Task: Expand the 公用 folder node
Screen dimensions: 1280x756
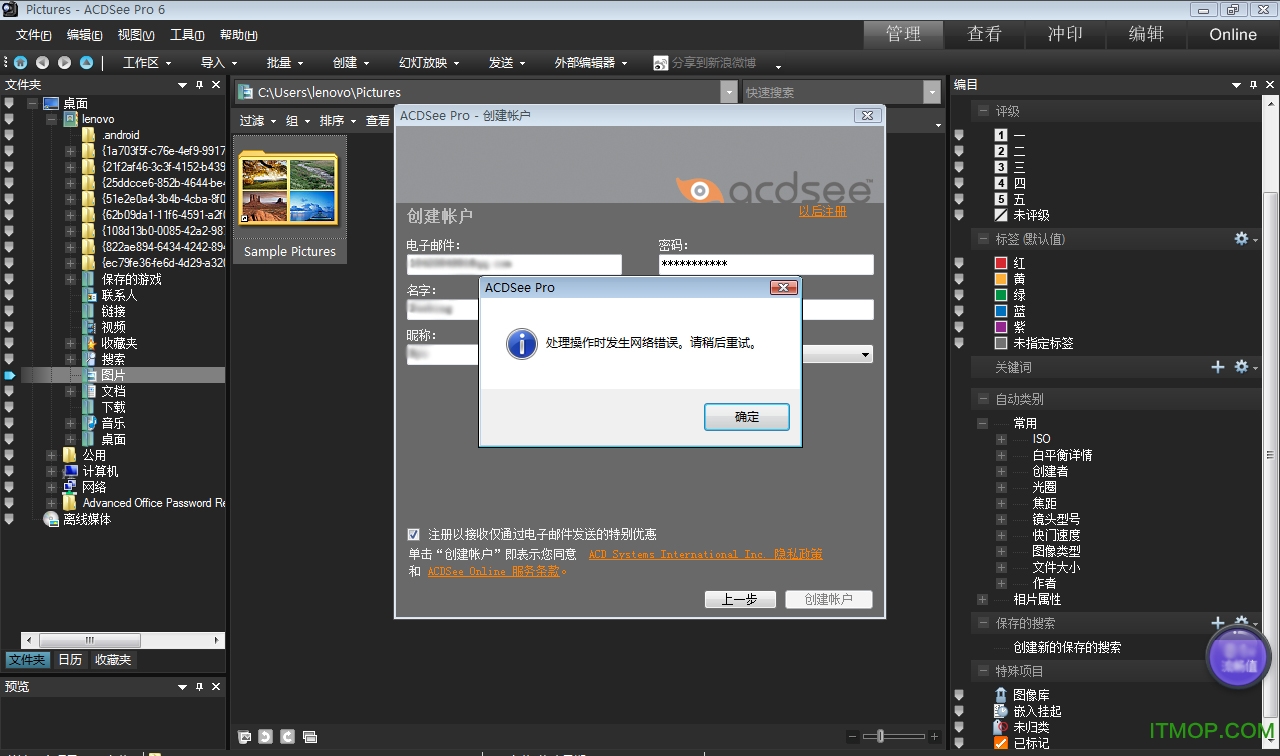Action: click(51, 455)
